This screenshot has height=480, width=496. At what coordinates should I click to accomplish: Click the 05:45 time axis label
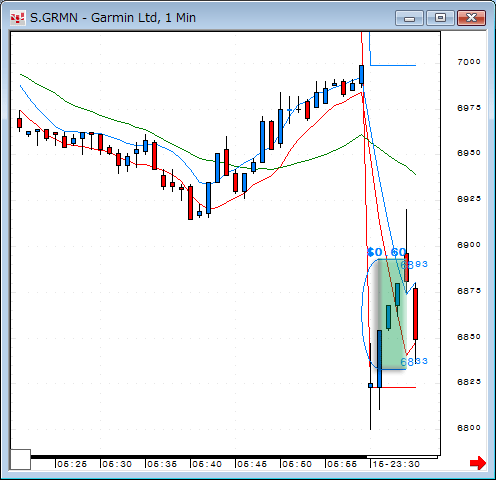point(252,464)
